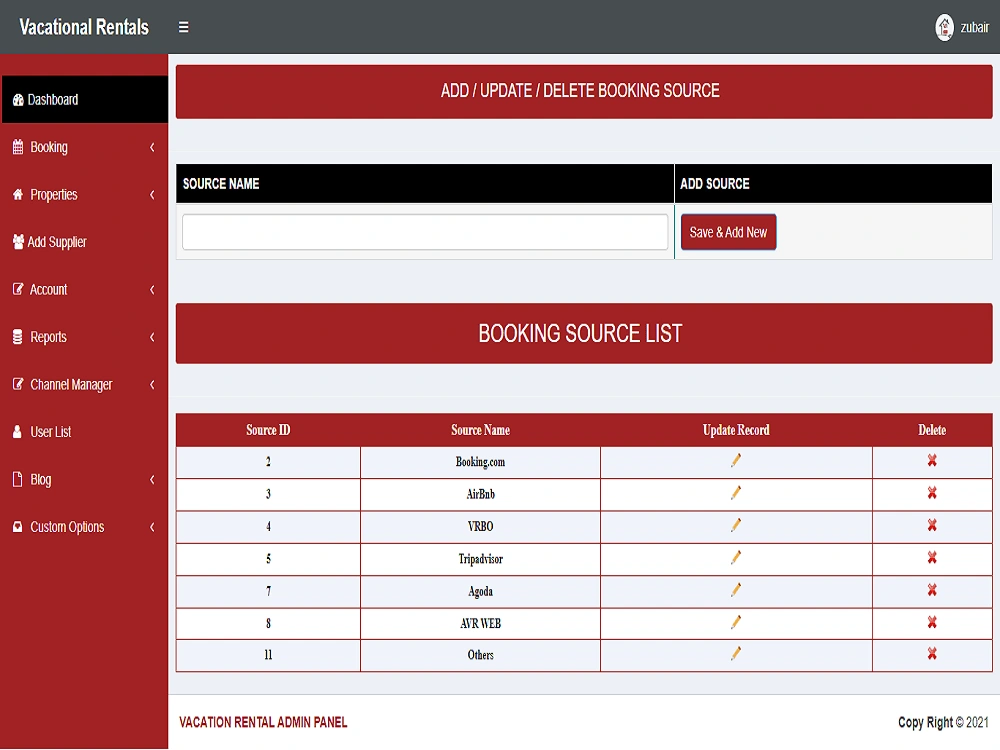Open the Booking menu item

pyautogui.click(x=84, y=147)
